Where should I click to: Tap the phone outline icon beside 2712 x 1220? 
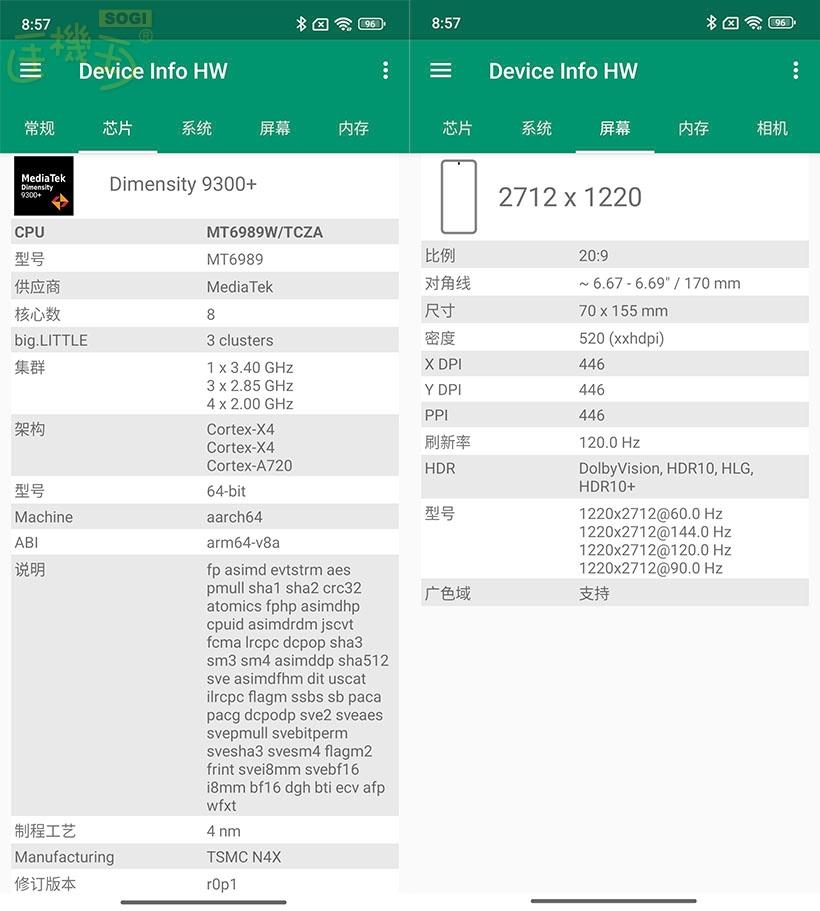click(x=459, y=197)
